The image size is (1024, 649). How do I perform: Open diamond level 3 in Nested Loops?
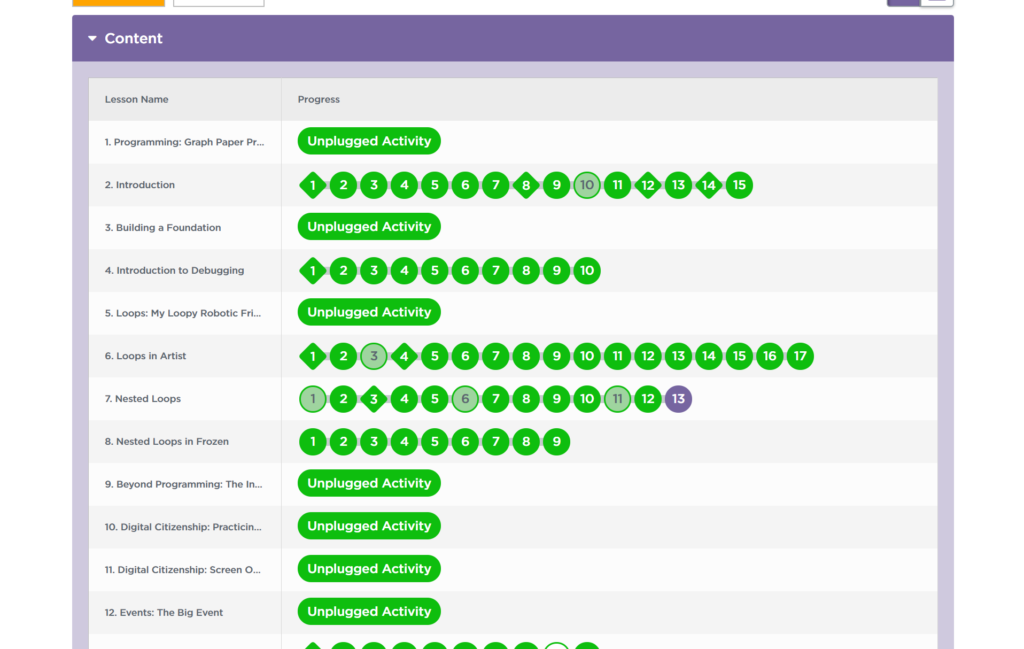tap(374, 399)
